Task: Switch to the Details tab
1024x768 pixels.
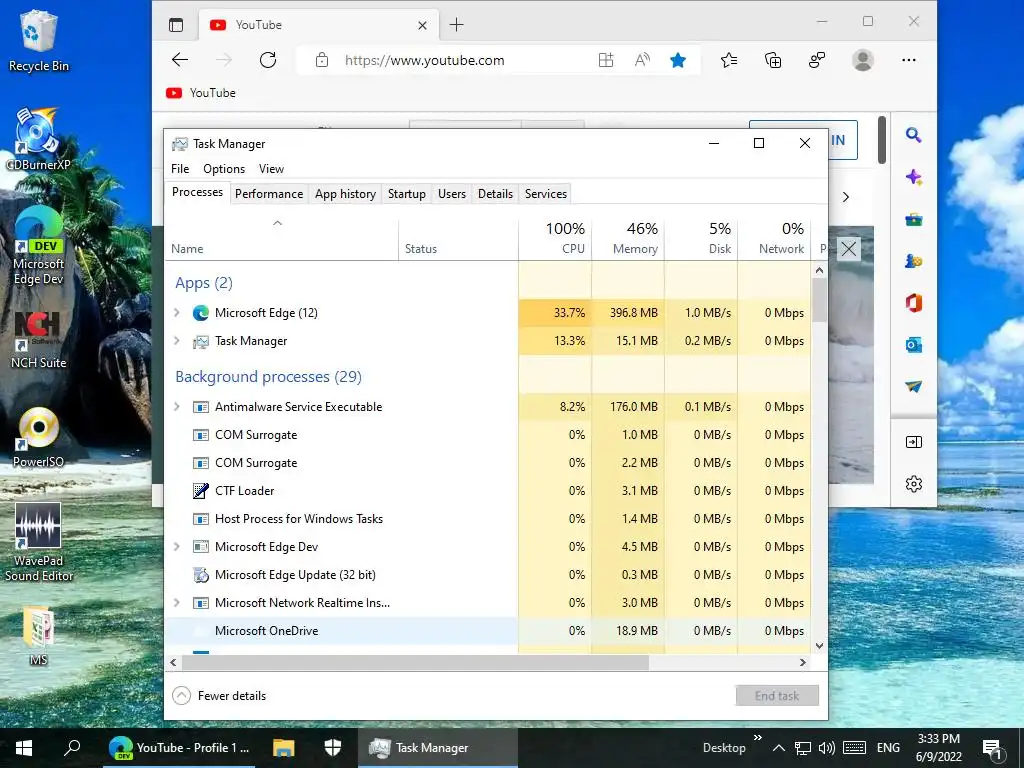Action: pyautogui.click(x=495, y=194)
